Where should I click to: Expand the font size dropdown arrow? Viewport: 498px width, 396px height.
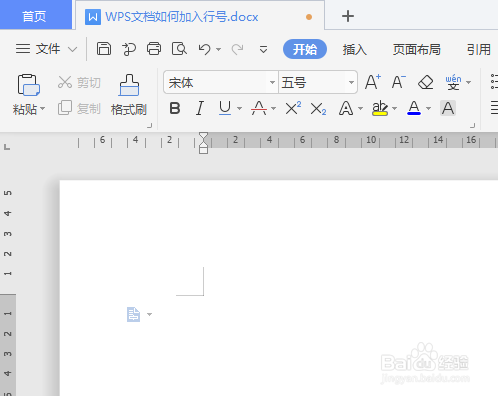pyautogui.click(x=351, y=82)
